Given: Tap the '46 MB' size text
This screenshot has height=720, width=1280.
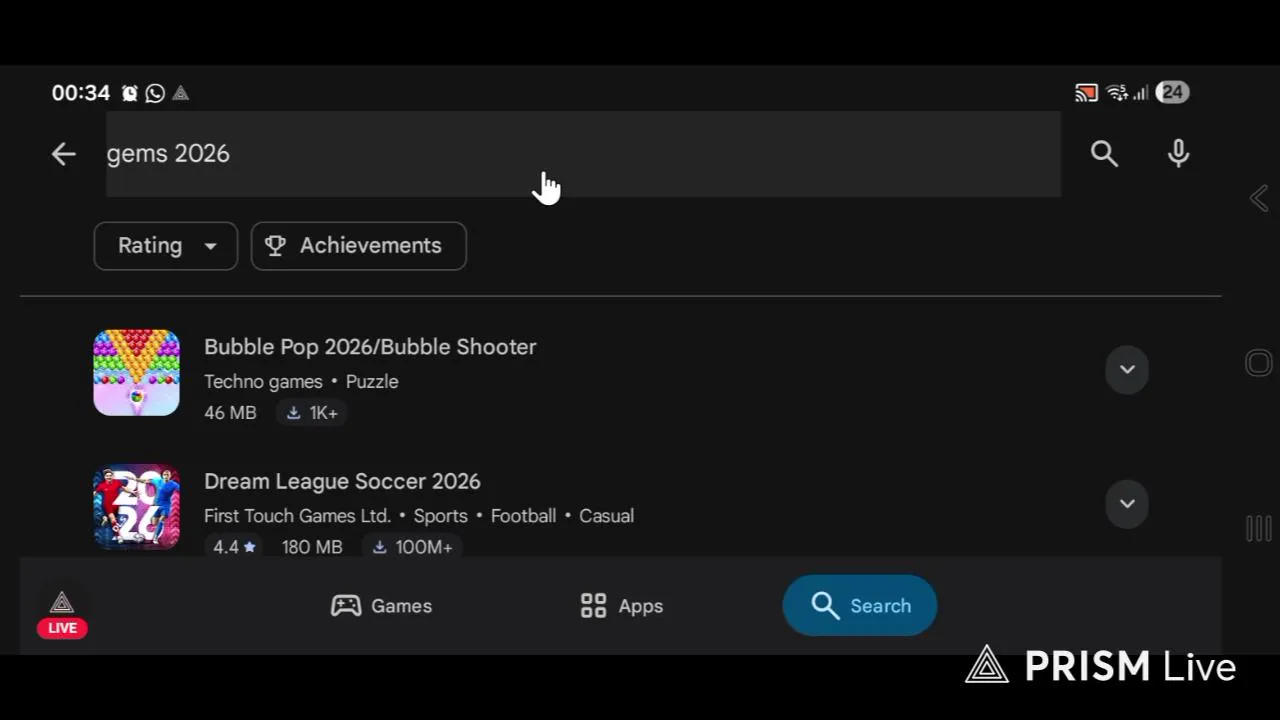Looking at the screenshot, I should (x=230, y=413).
